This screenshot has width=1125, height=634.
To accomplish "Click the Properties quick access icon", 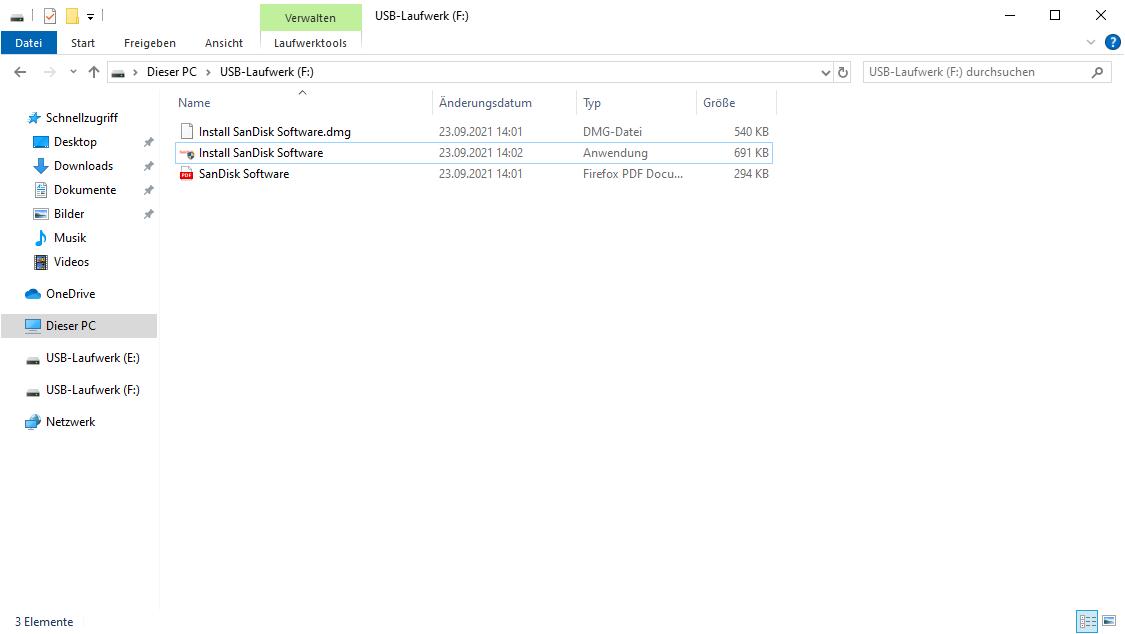I will pyautogui.click(x=50, y=16).
